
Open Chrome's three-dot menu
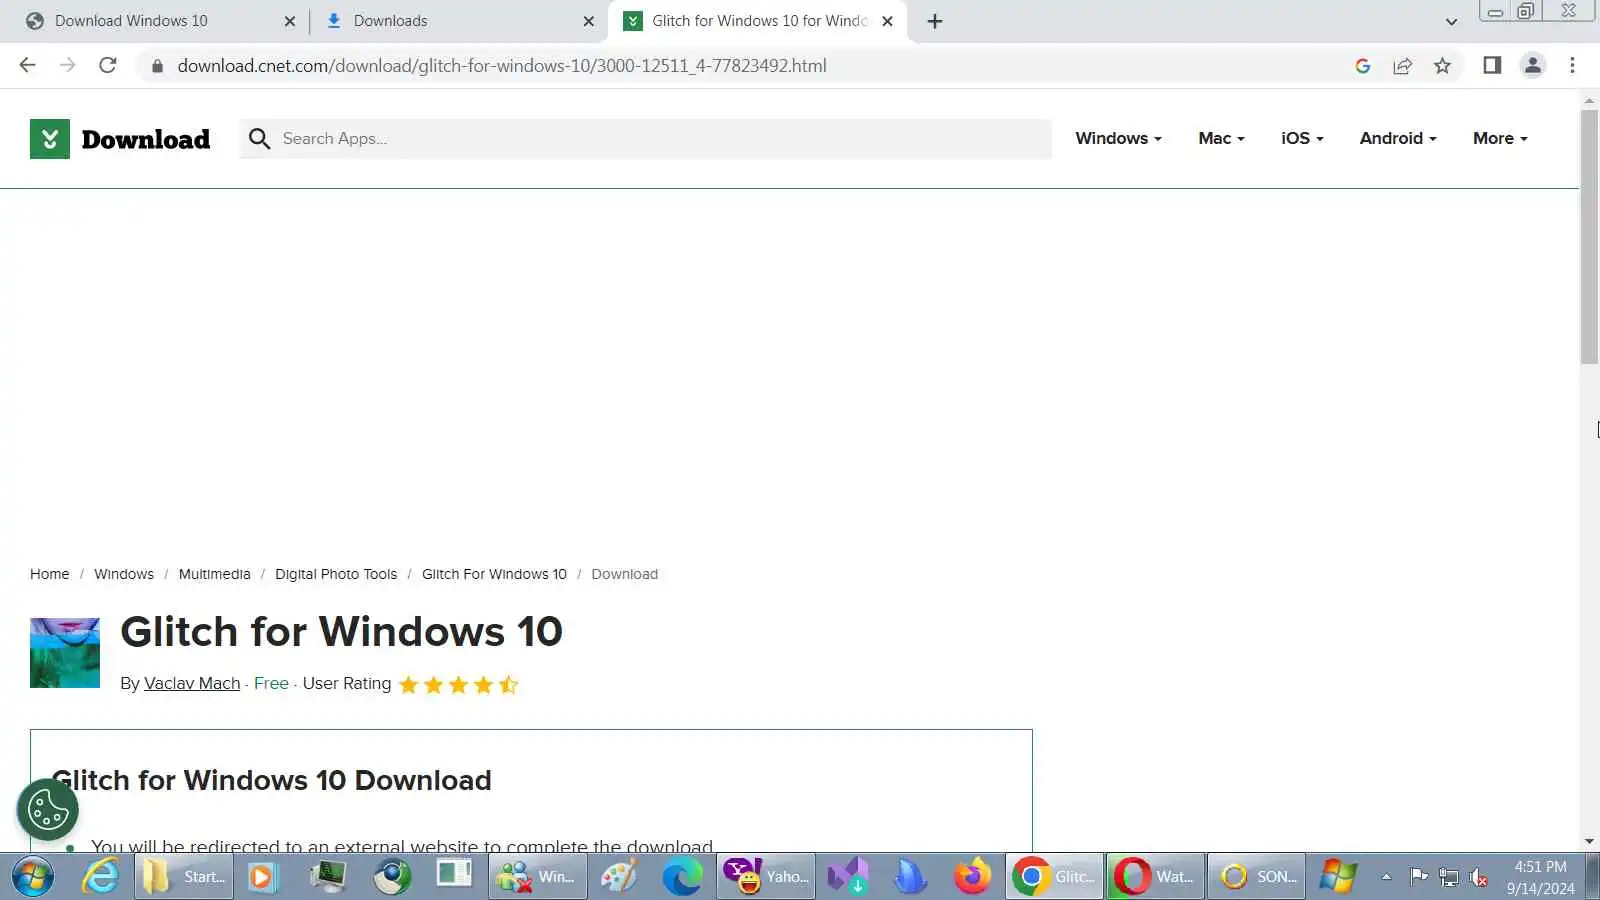(1572, 65)
